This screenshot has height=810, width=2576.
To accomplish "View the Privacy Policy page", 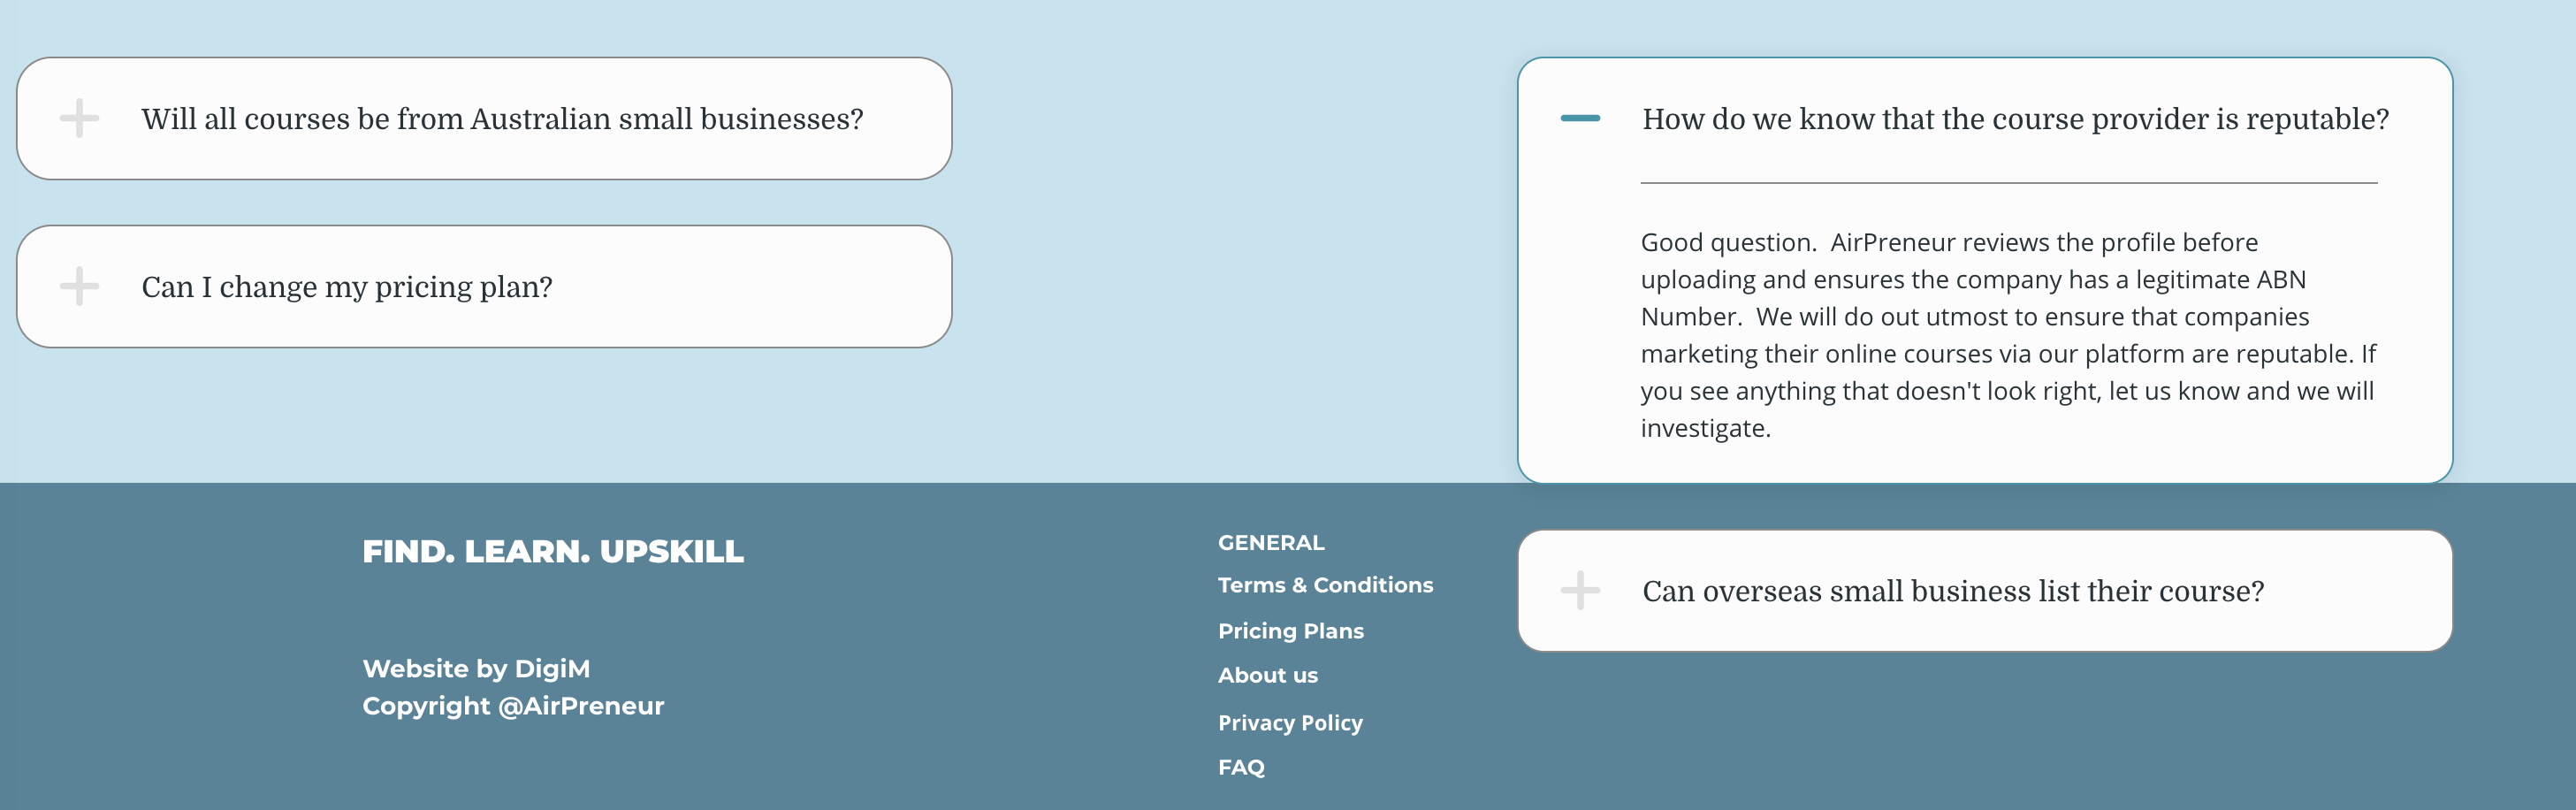I will [1290, 722].
